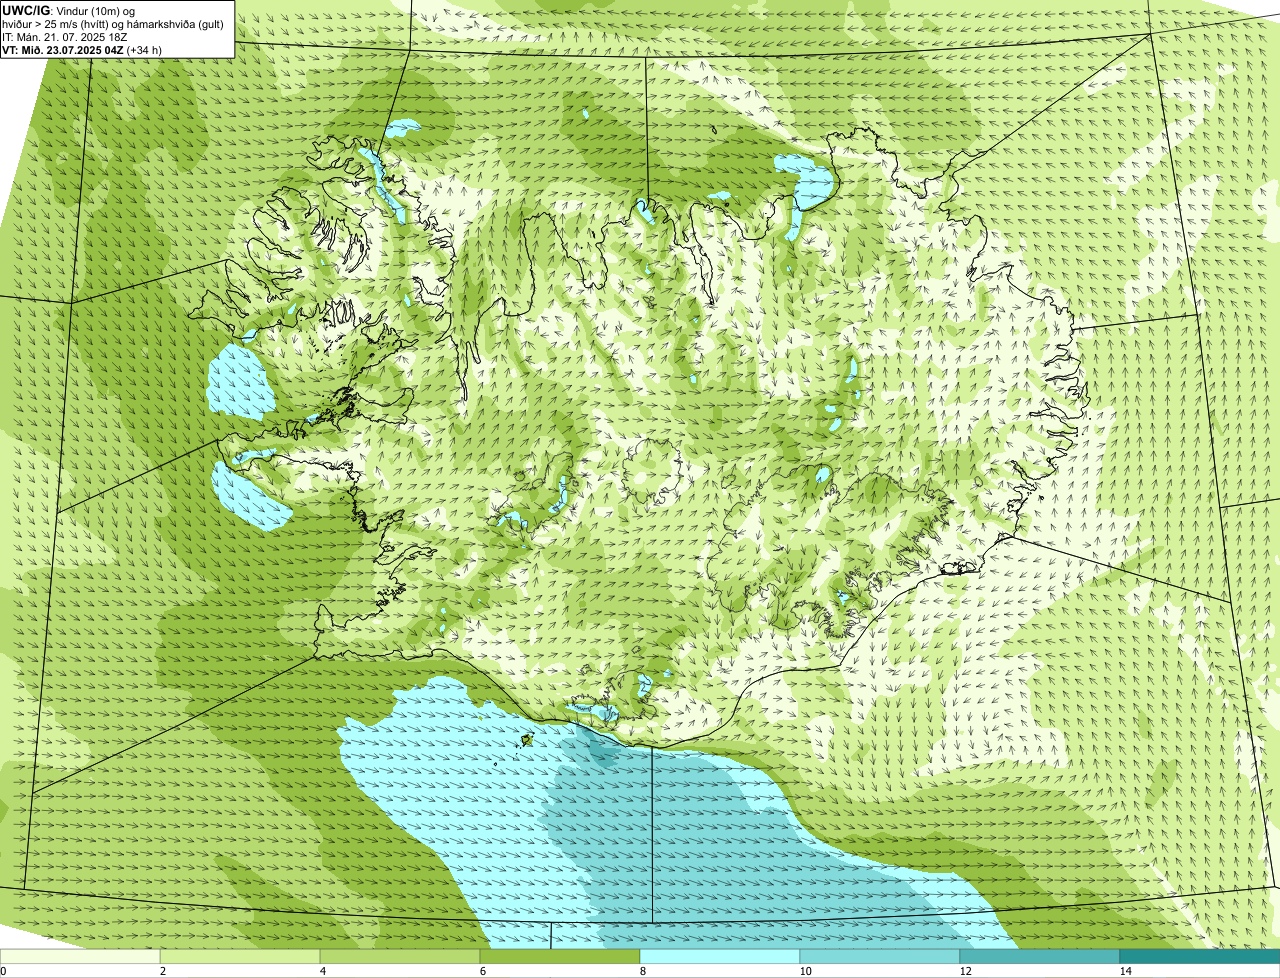
Task: Click the "10" tick label on the colour bar
Action: (x=805, y=971)
